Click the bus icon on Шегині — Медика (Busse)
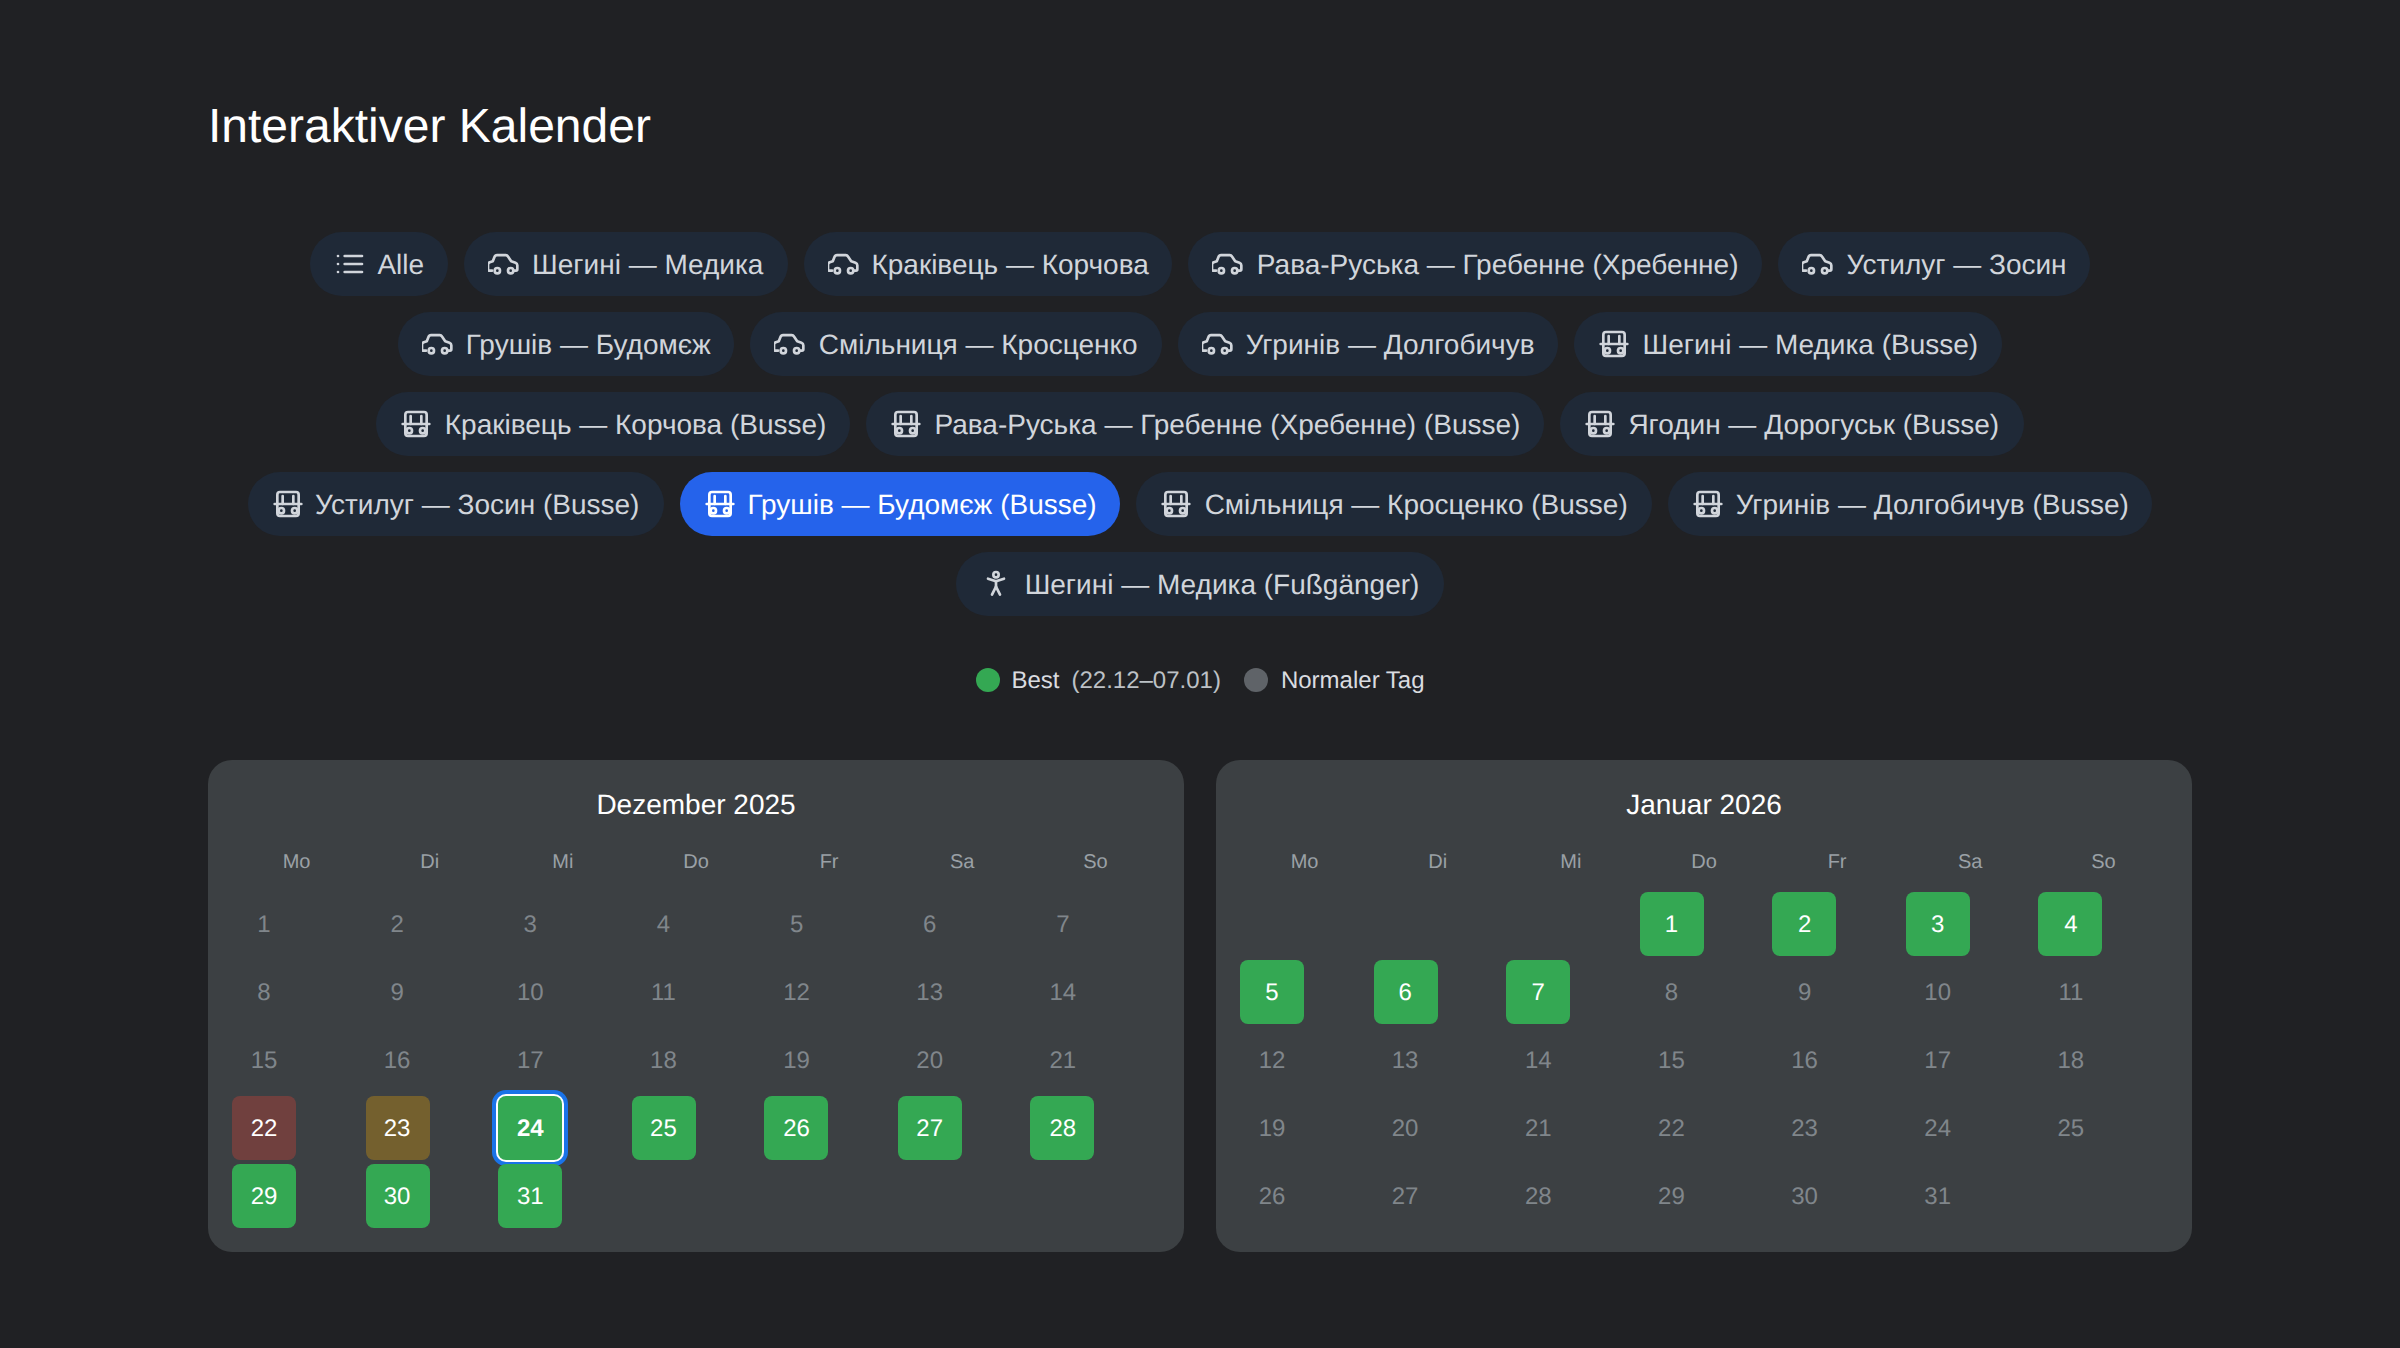The height and width of the screenshot is (1348, 2400). pyautogui.click(x=1613, y=344)
